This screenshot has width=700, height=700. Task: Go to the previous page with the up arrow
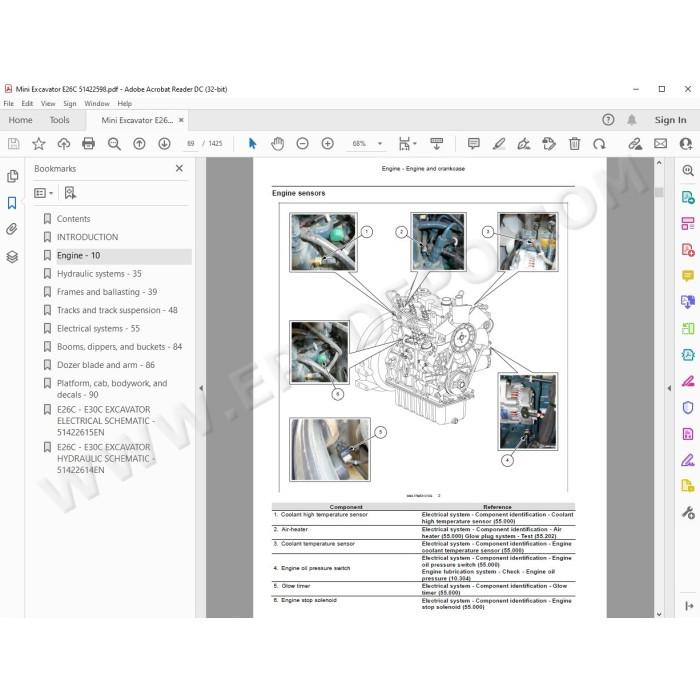click(x=139, y=144)
